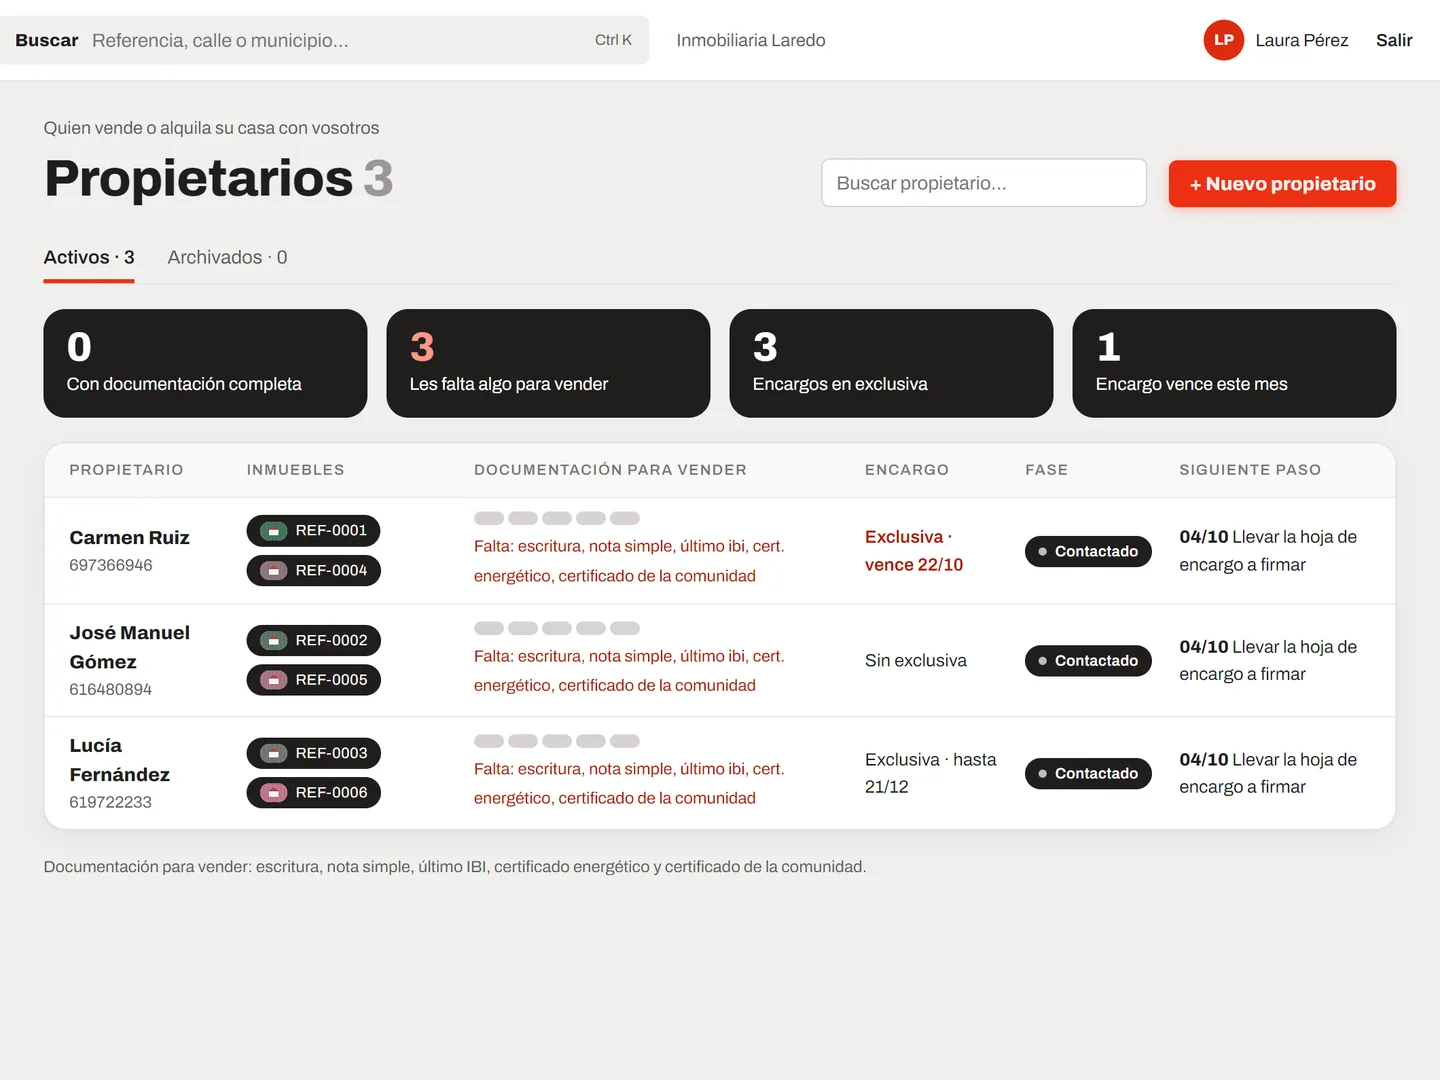Select the Les falta algo para vender card
This screenshot has width=1440, height=1080.
(548, 363)
